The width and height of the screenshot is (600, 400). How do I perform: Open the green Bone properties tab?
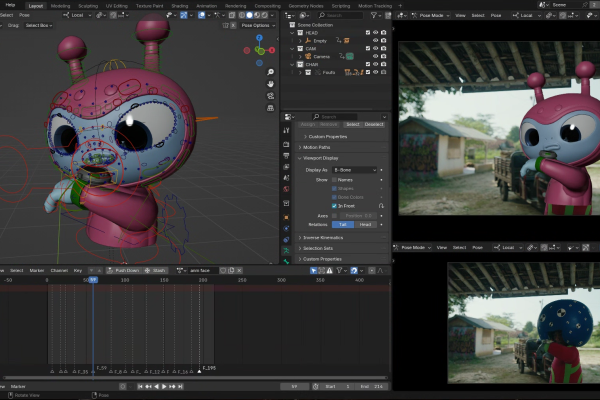(286, 261)
